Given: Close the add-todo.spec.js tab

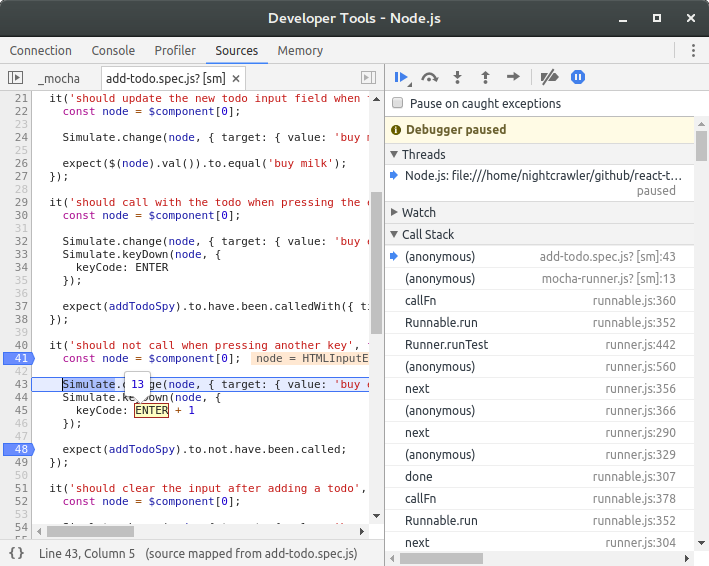Looking at the screenshot, I should click(236, 79).
